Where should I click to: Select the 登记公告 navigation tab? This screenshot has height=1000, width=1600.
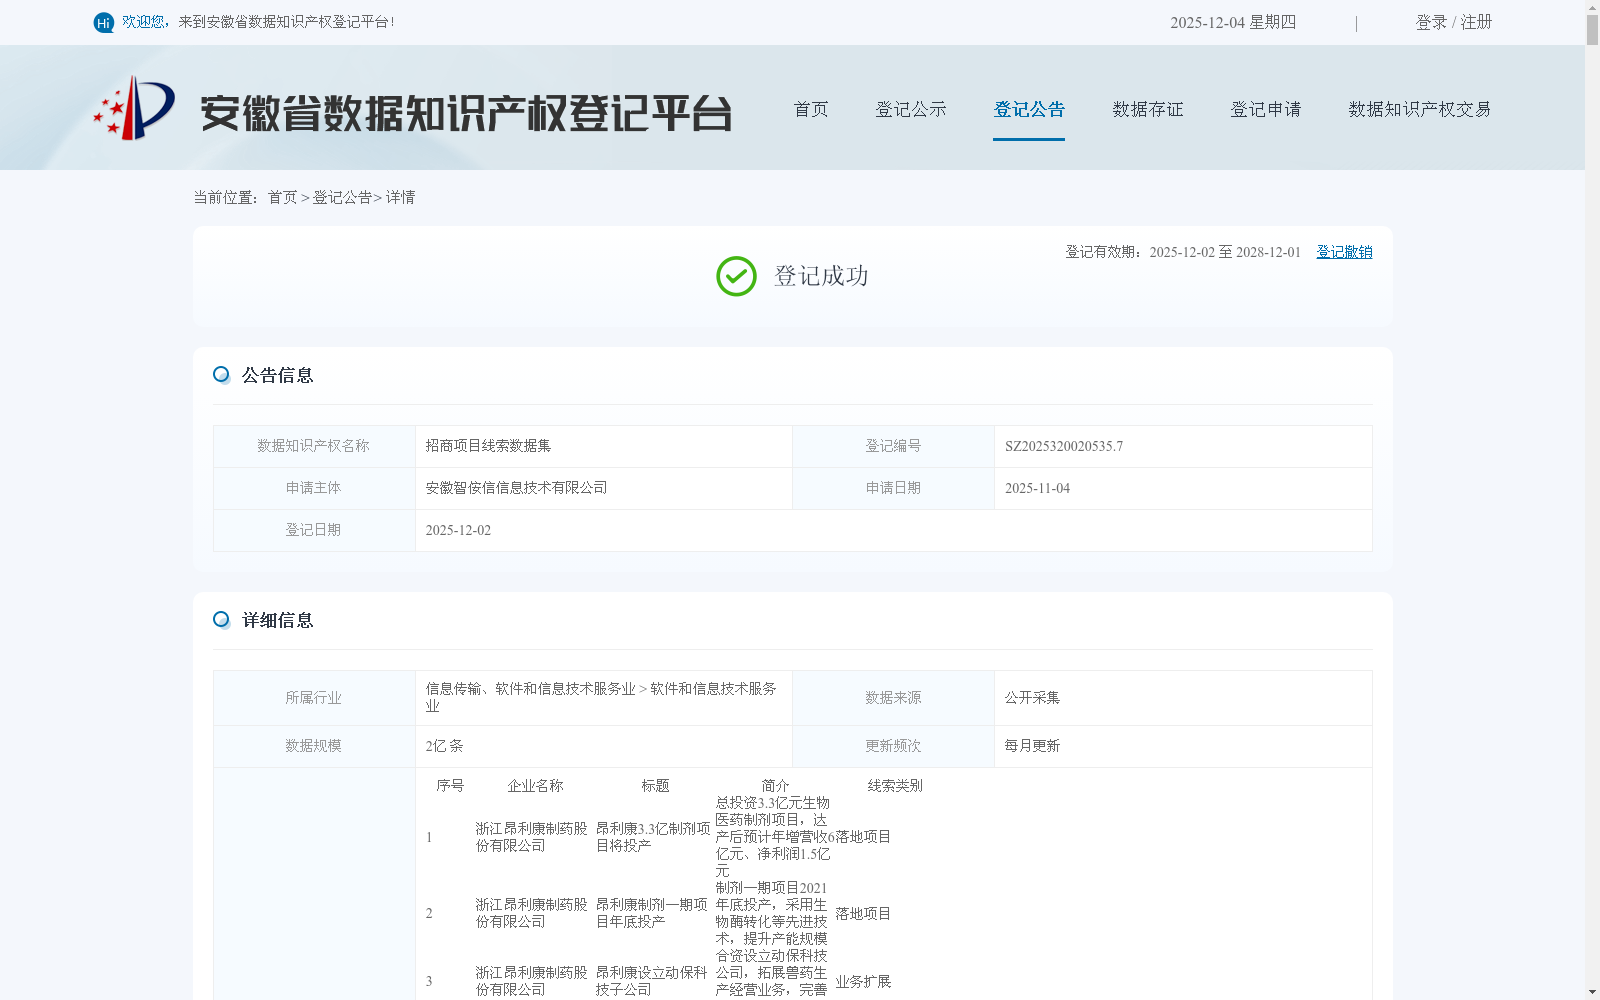[1029, 109]
